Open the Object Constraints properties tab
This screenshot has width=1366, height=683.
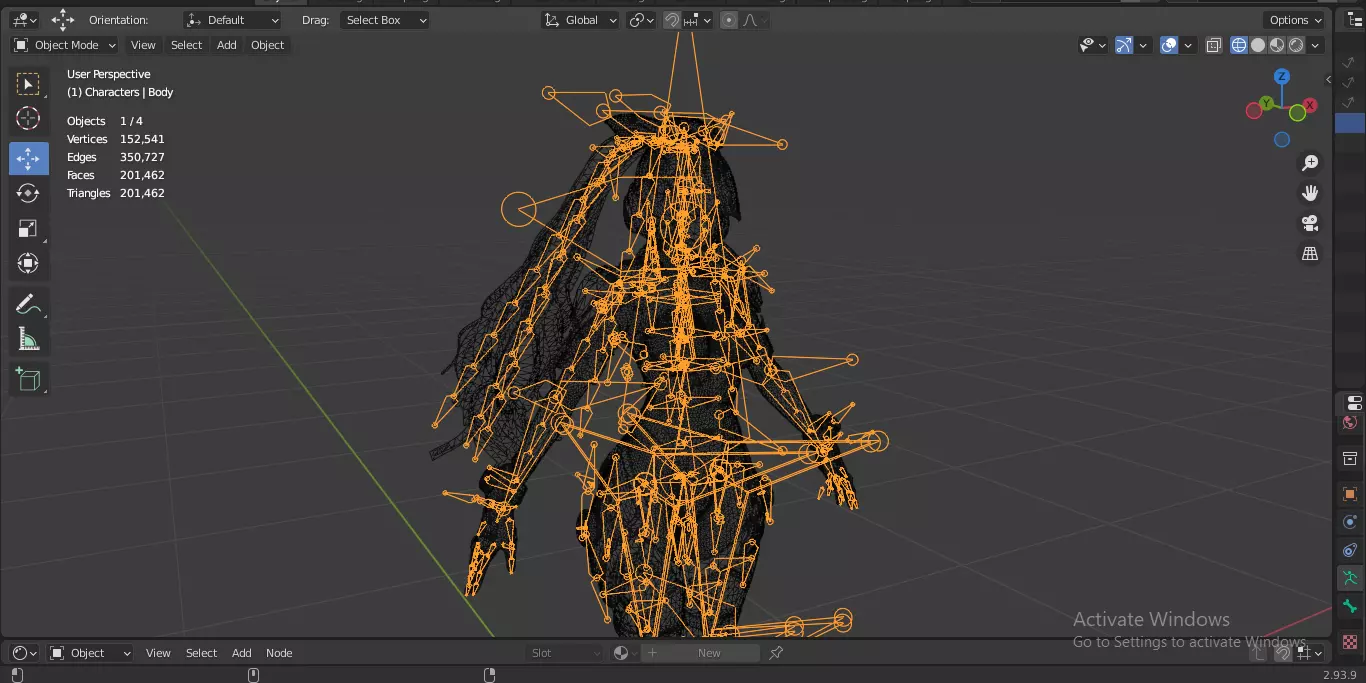[1350, 550]
